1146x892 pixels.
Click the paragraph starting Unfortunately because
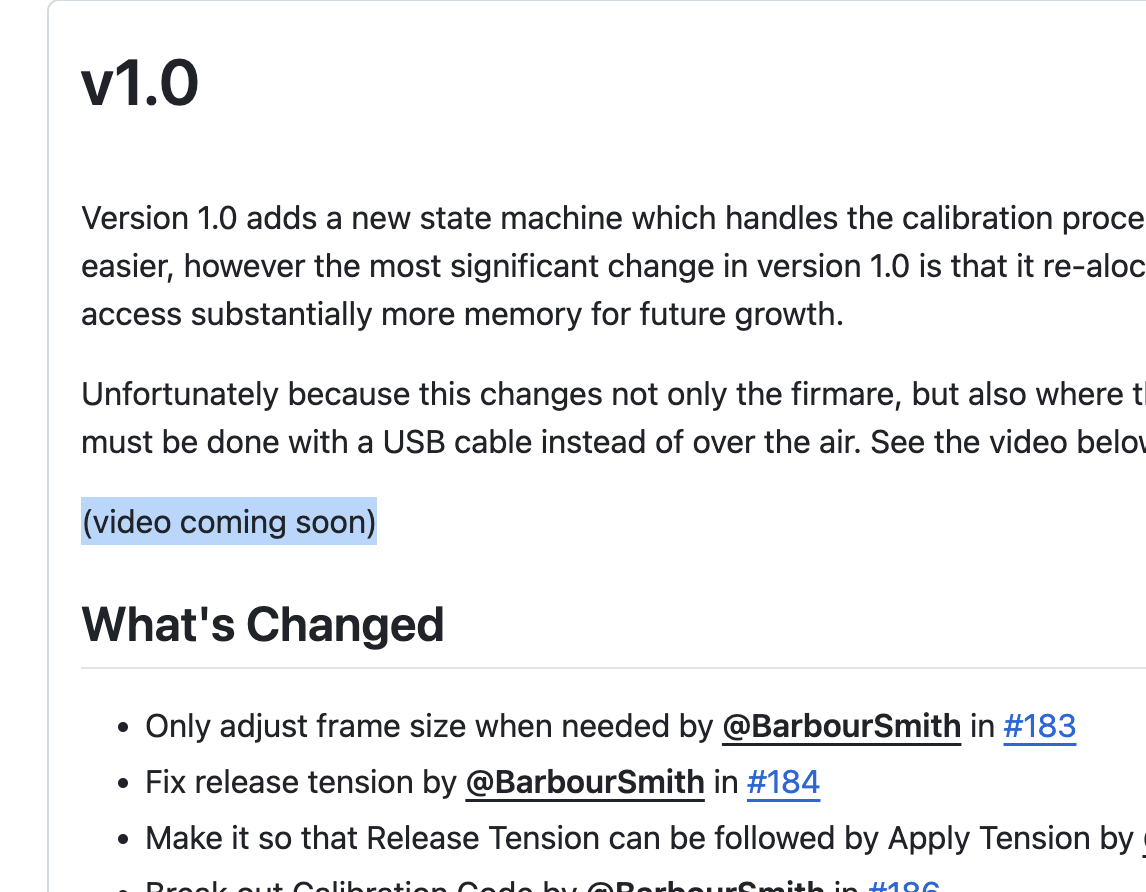(613, 418)
